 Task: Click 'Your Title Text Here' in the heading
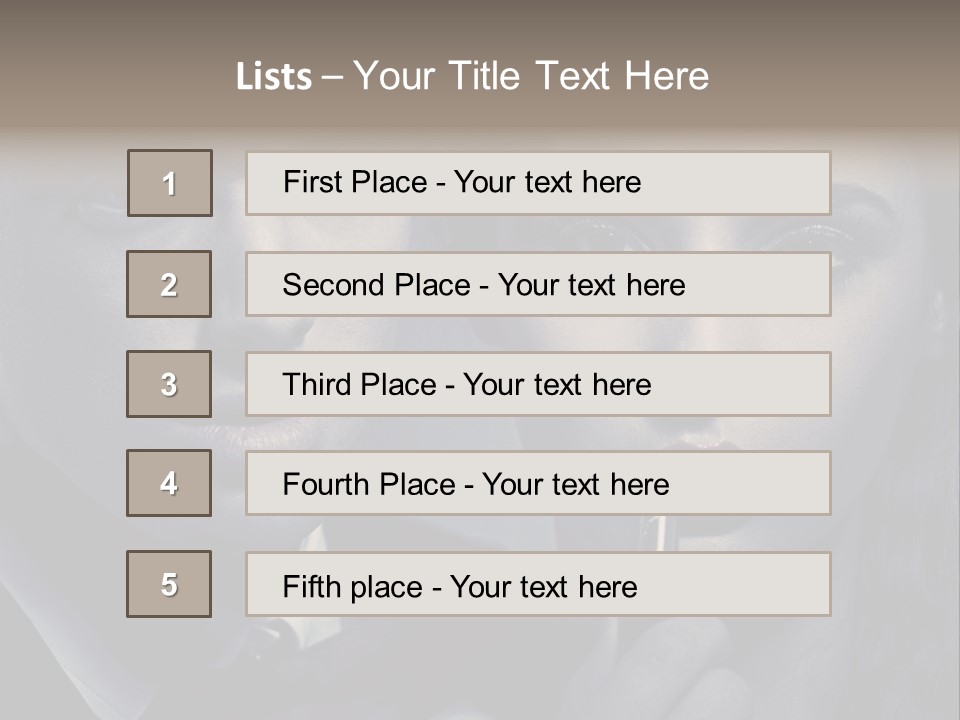(531, 76)
